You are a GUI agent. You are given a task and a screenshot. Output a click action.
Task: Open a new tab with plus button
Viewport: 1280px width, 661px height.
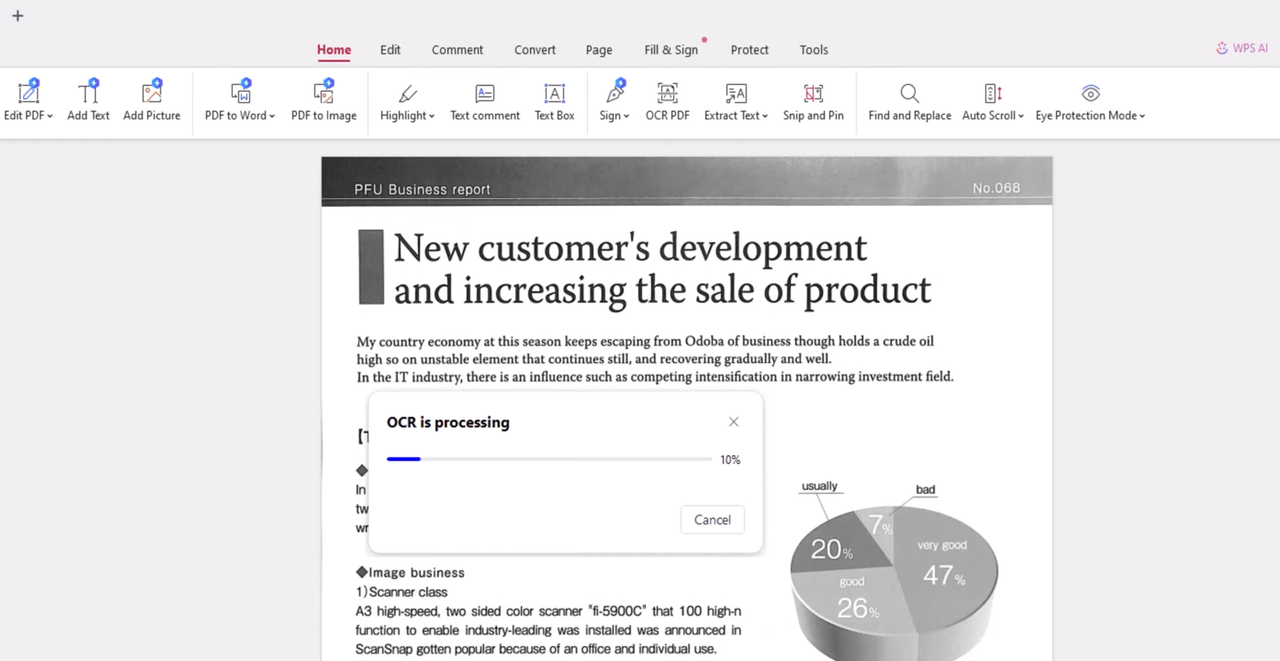[x=17, y=16]
